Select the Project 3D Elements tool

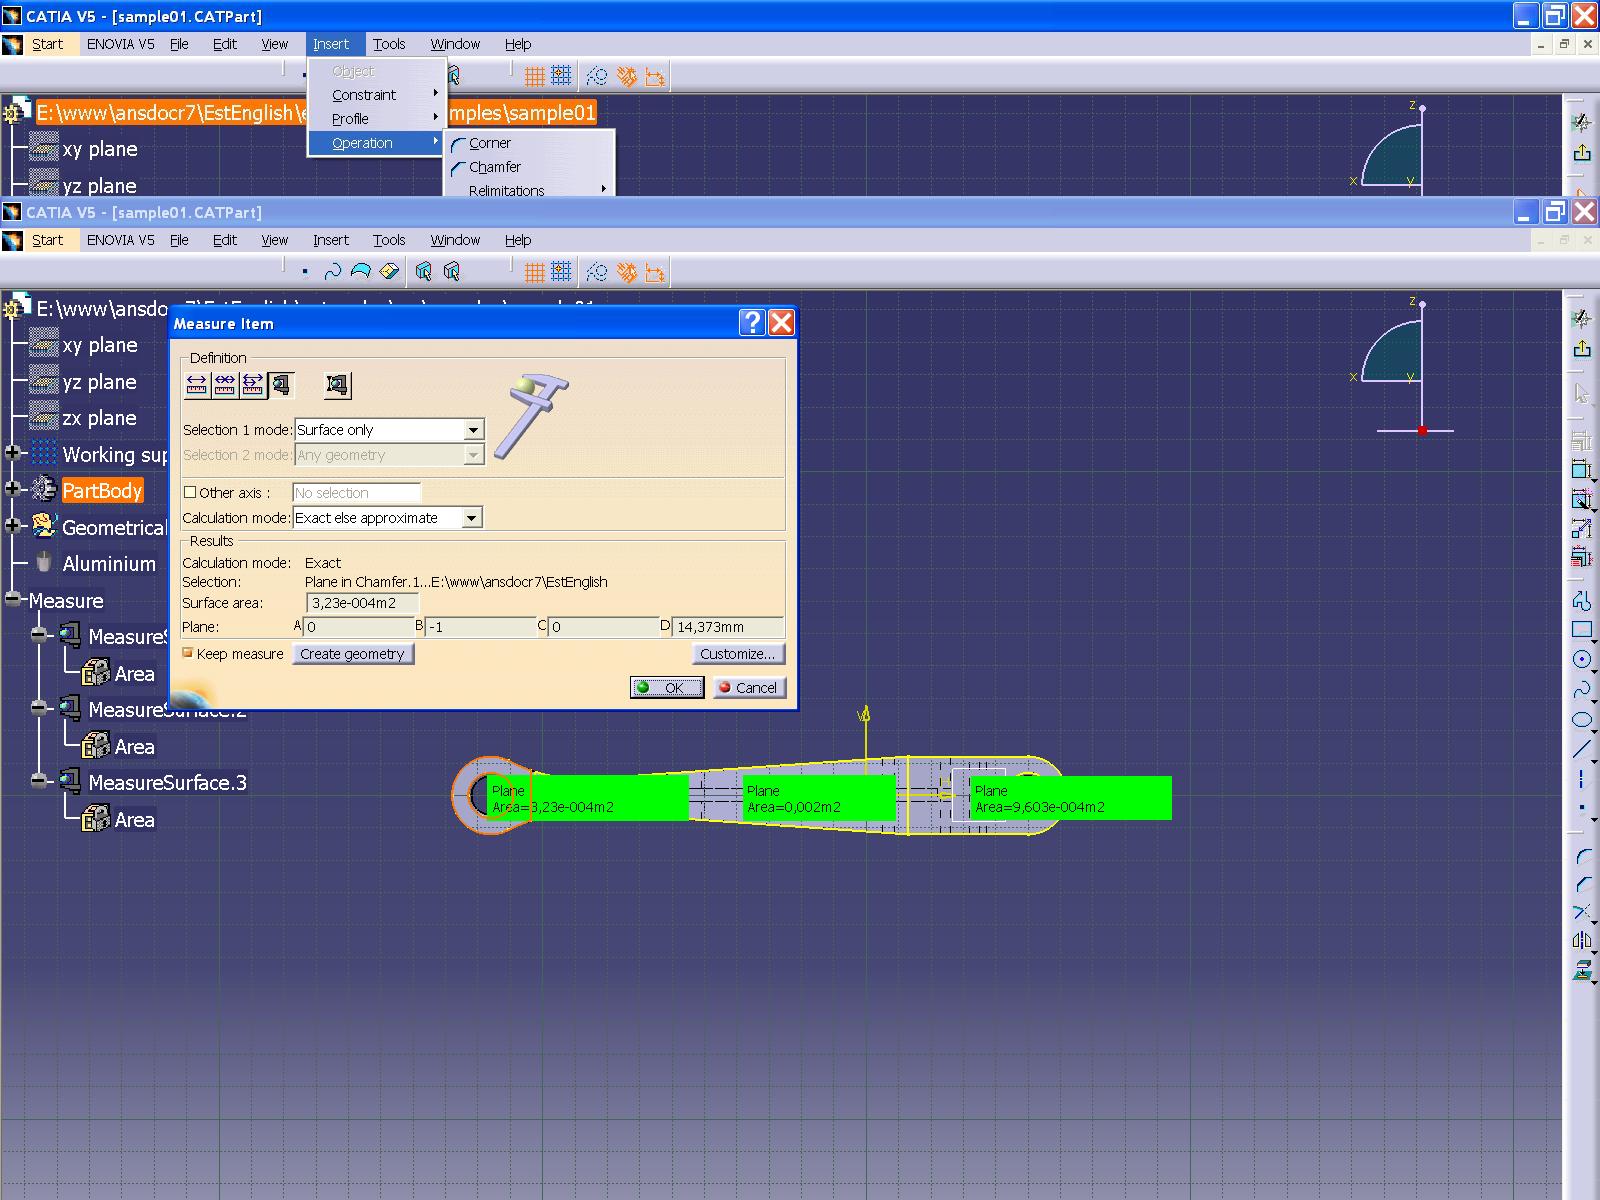pyautogui.click(x=1581, y=970)
